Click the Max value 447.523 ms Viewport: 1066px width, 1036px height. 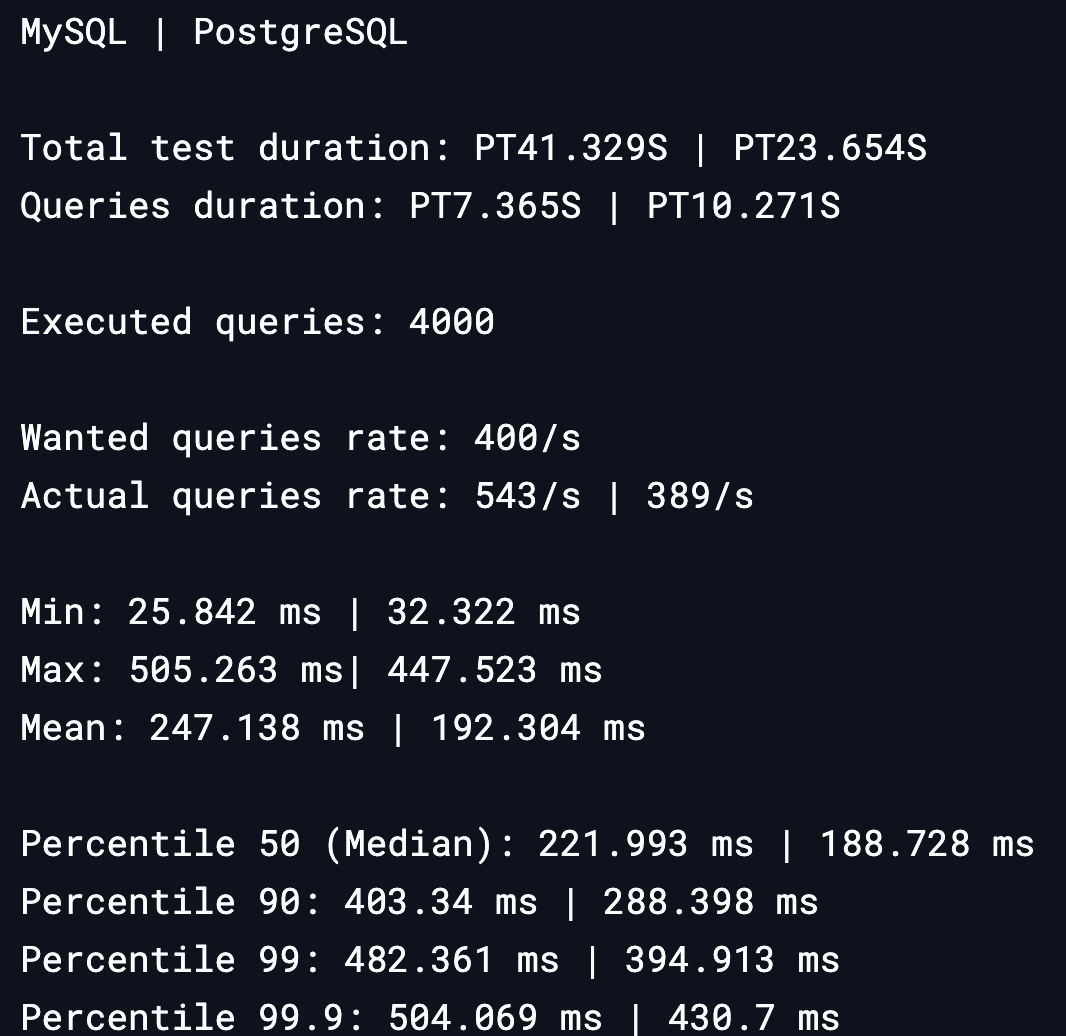(x=494, y=670)
